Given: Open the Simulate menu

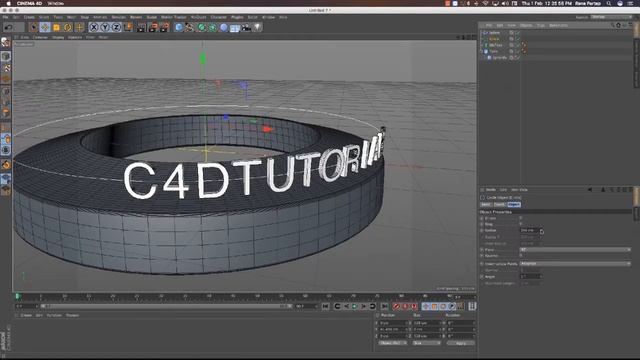Looking at the screenshot, I should click(119, 17).
